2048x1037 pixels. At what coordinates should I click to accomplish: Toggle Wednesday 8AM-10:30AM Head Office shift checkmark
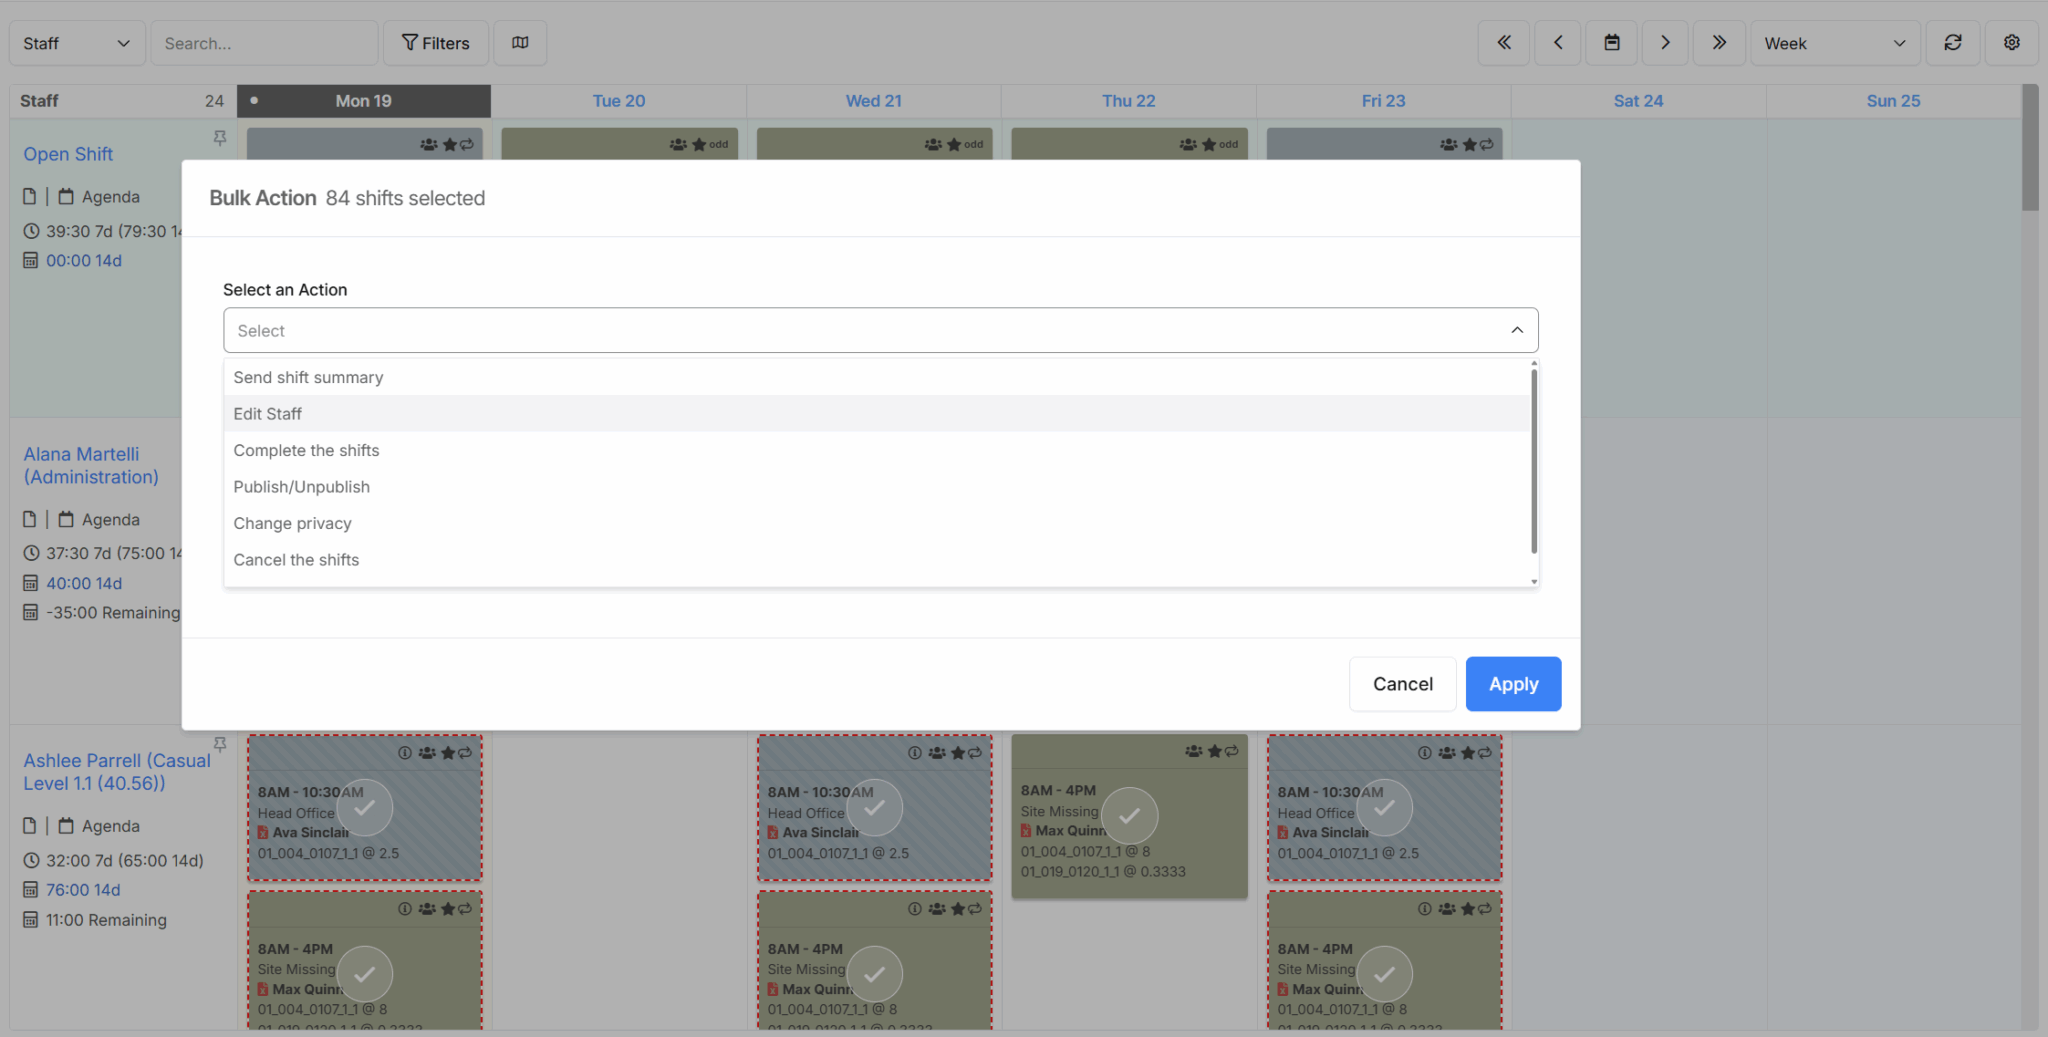pos(875,808)
